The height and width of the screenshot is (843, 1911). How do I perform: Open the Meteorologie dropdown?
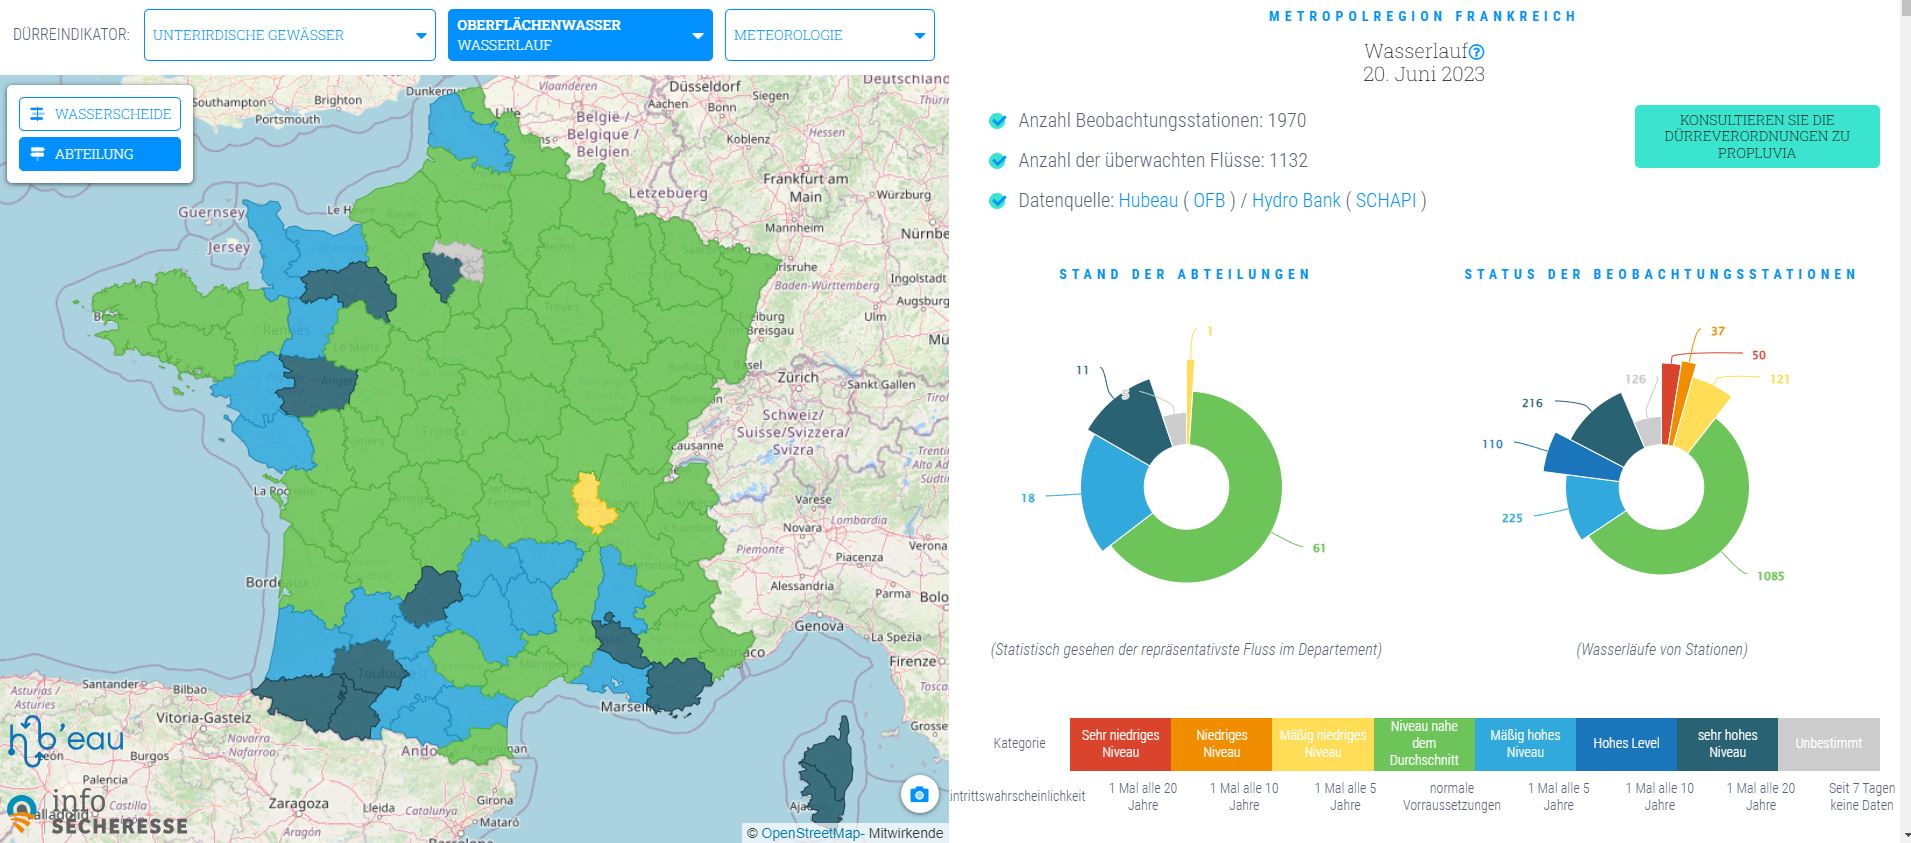click(829, 35)
